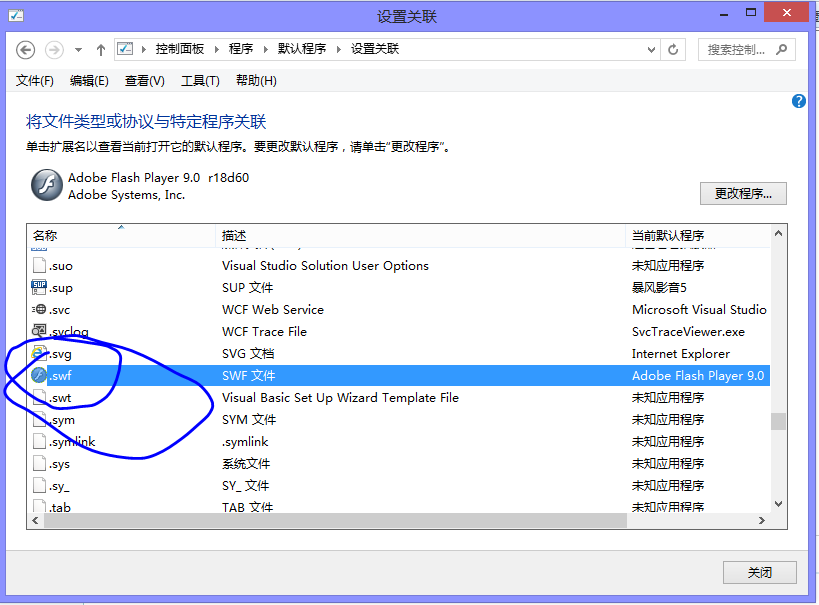Open the 帮助(H) menu
This screenshot has width=819, height=605.
tap(256, 80)
